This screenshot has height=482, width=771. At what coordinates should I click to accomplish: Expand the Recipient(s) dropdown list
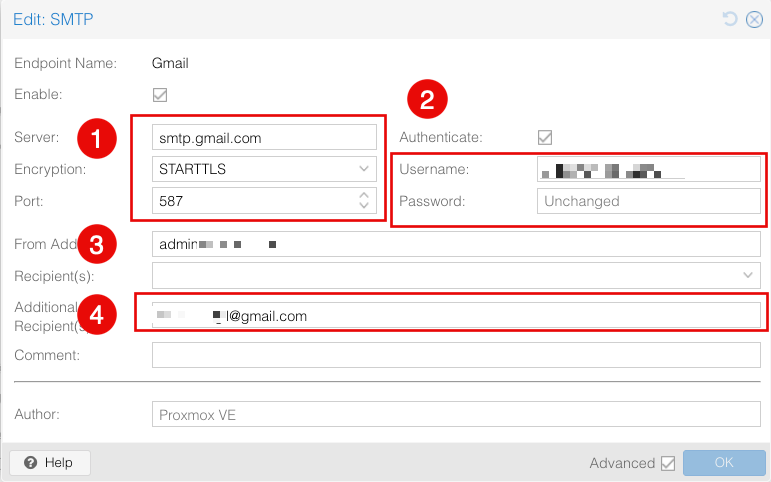click(748, 274)
